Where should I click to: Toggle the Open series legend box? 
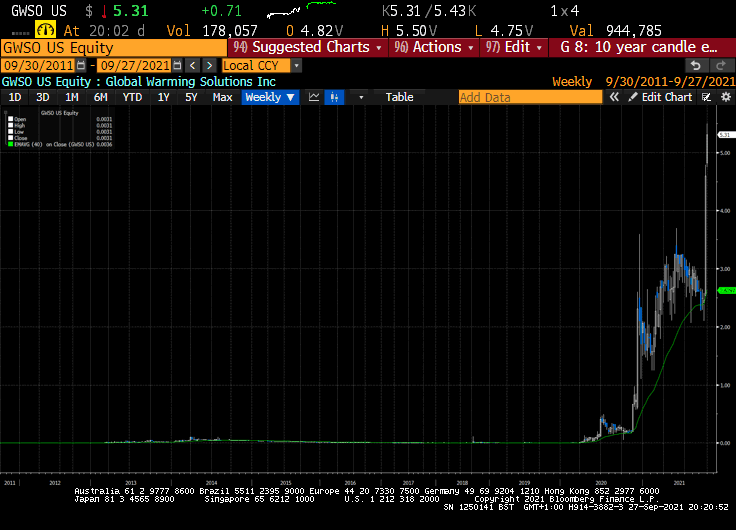point(11,119)
